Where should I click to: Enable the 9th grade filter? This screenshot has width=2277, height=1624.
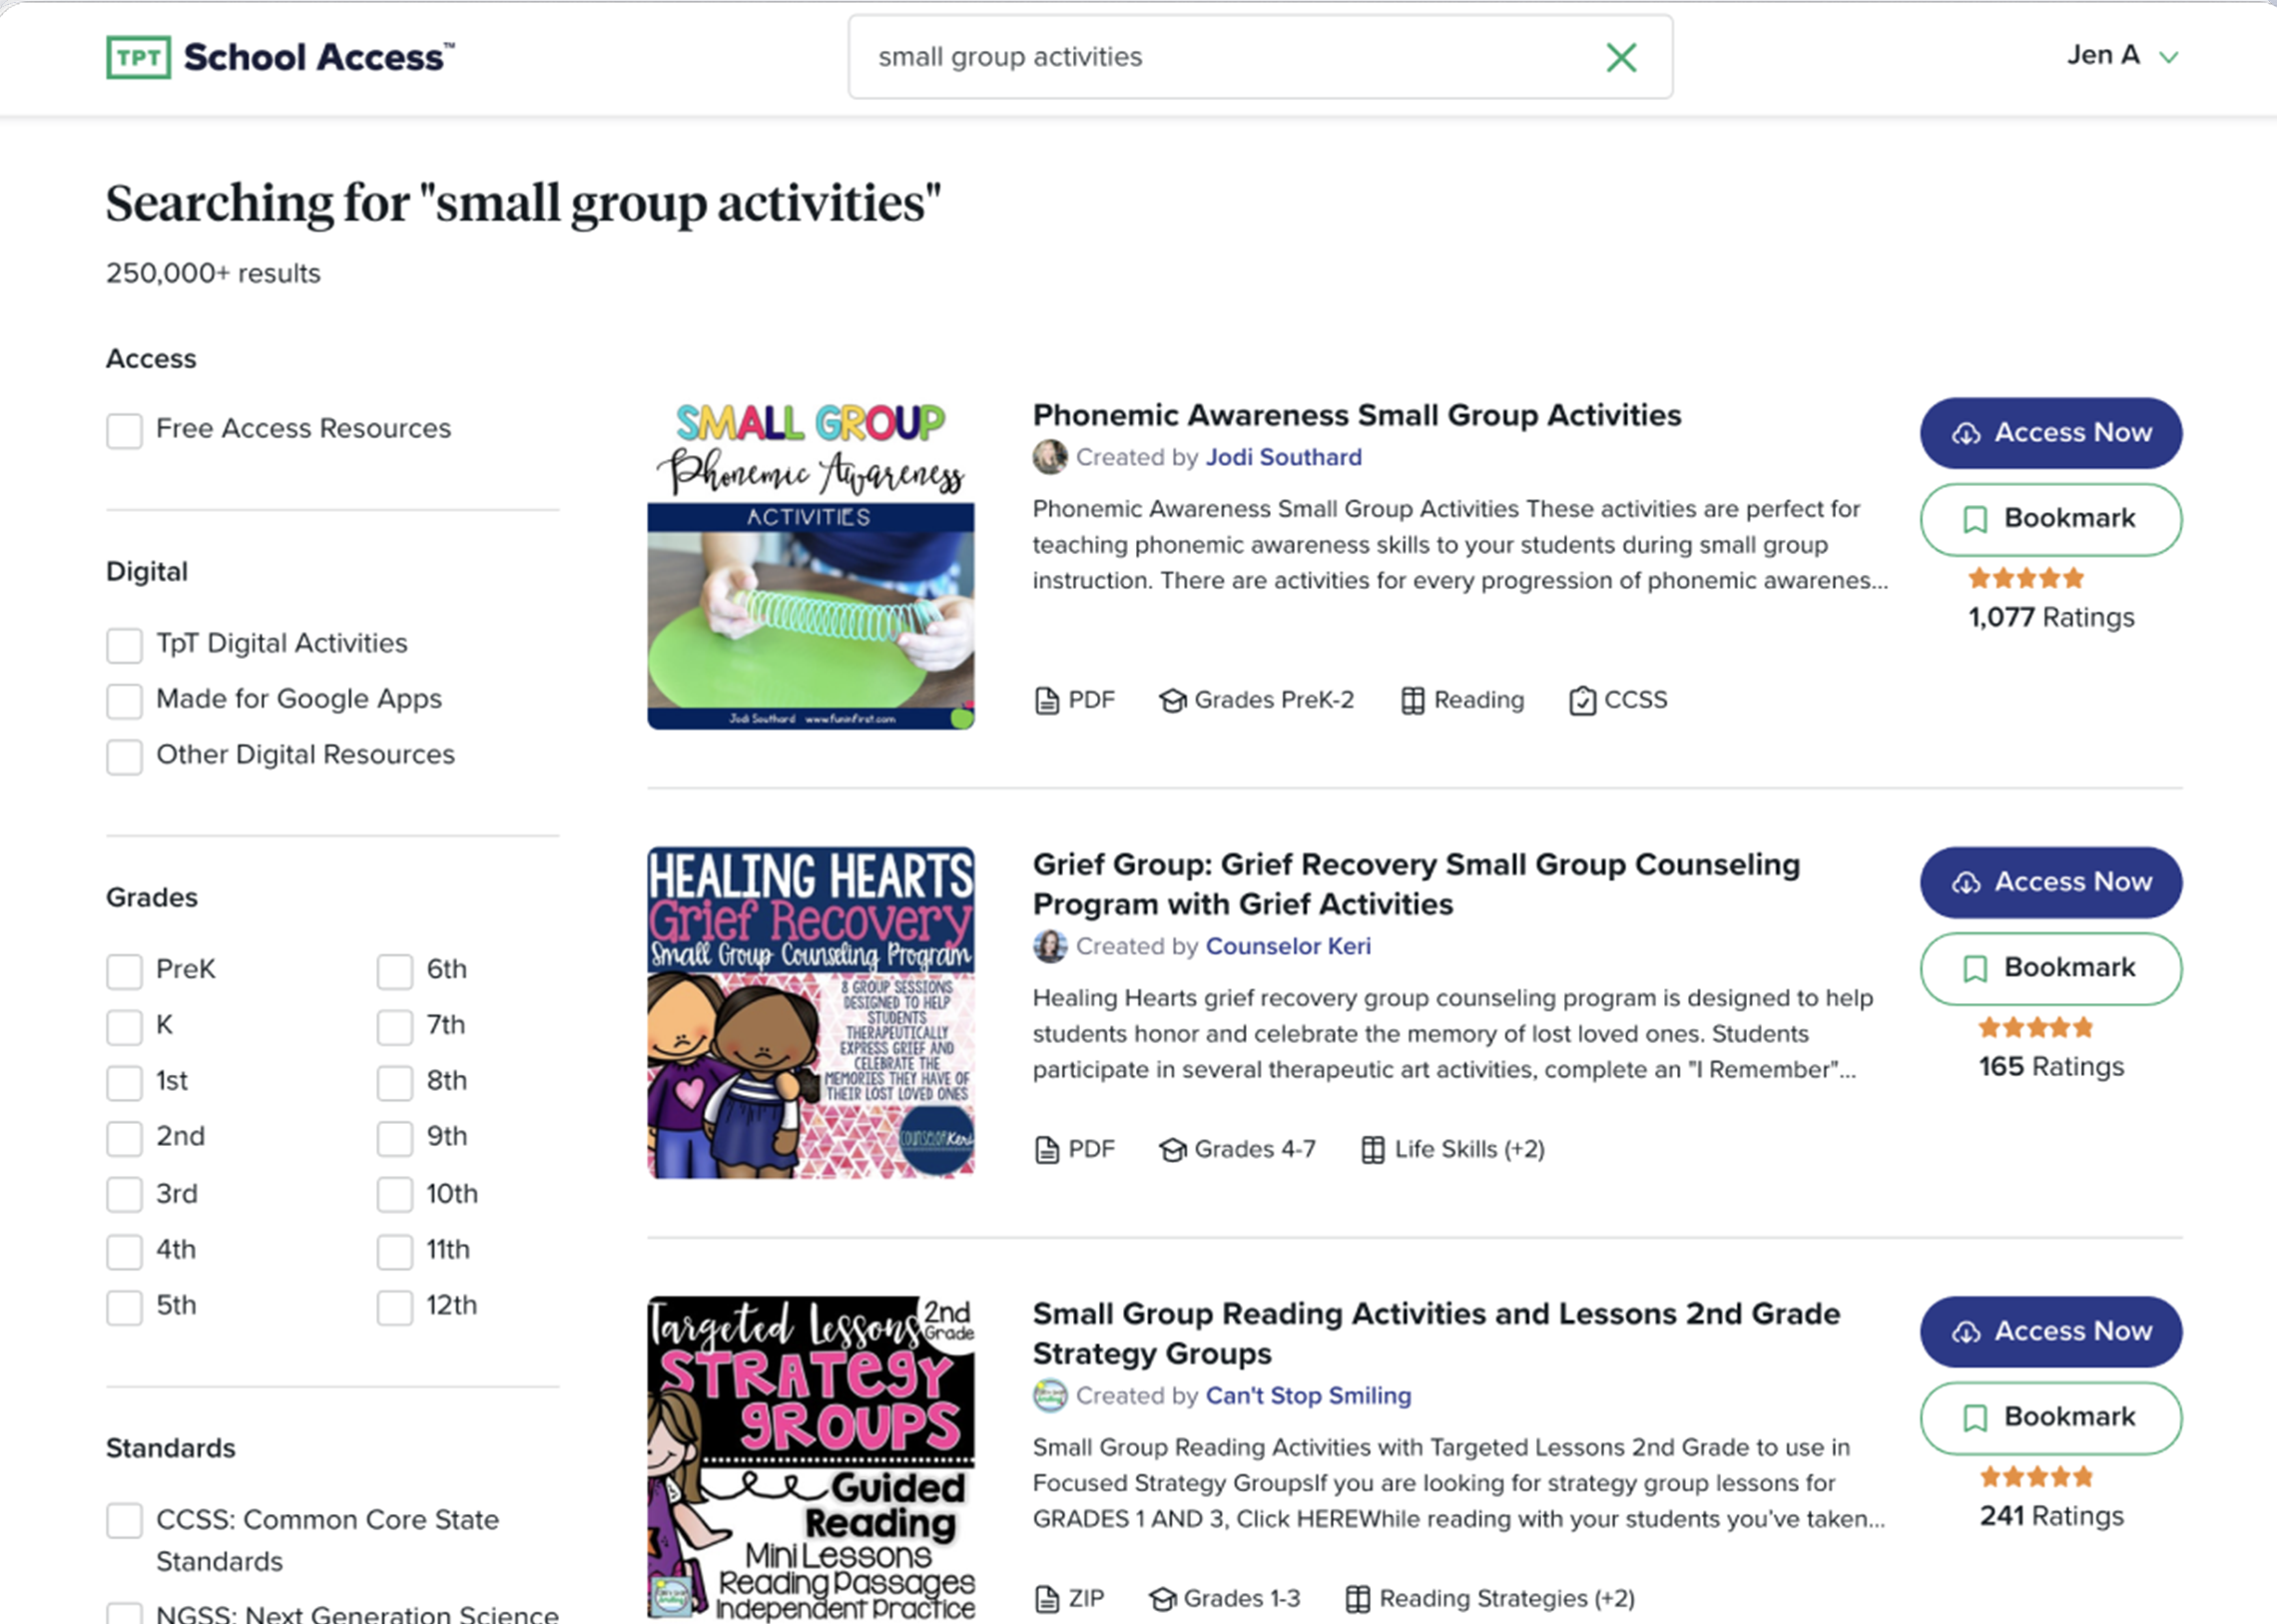pyautogui.click(x=394, y=1138)
